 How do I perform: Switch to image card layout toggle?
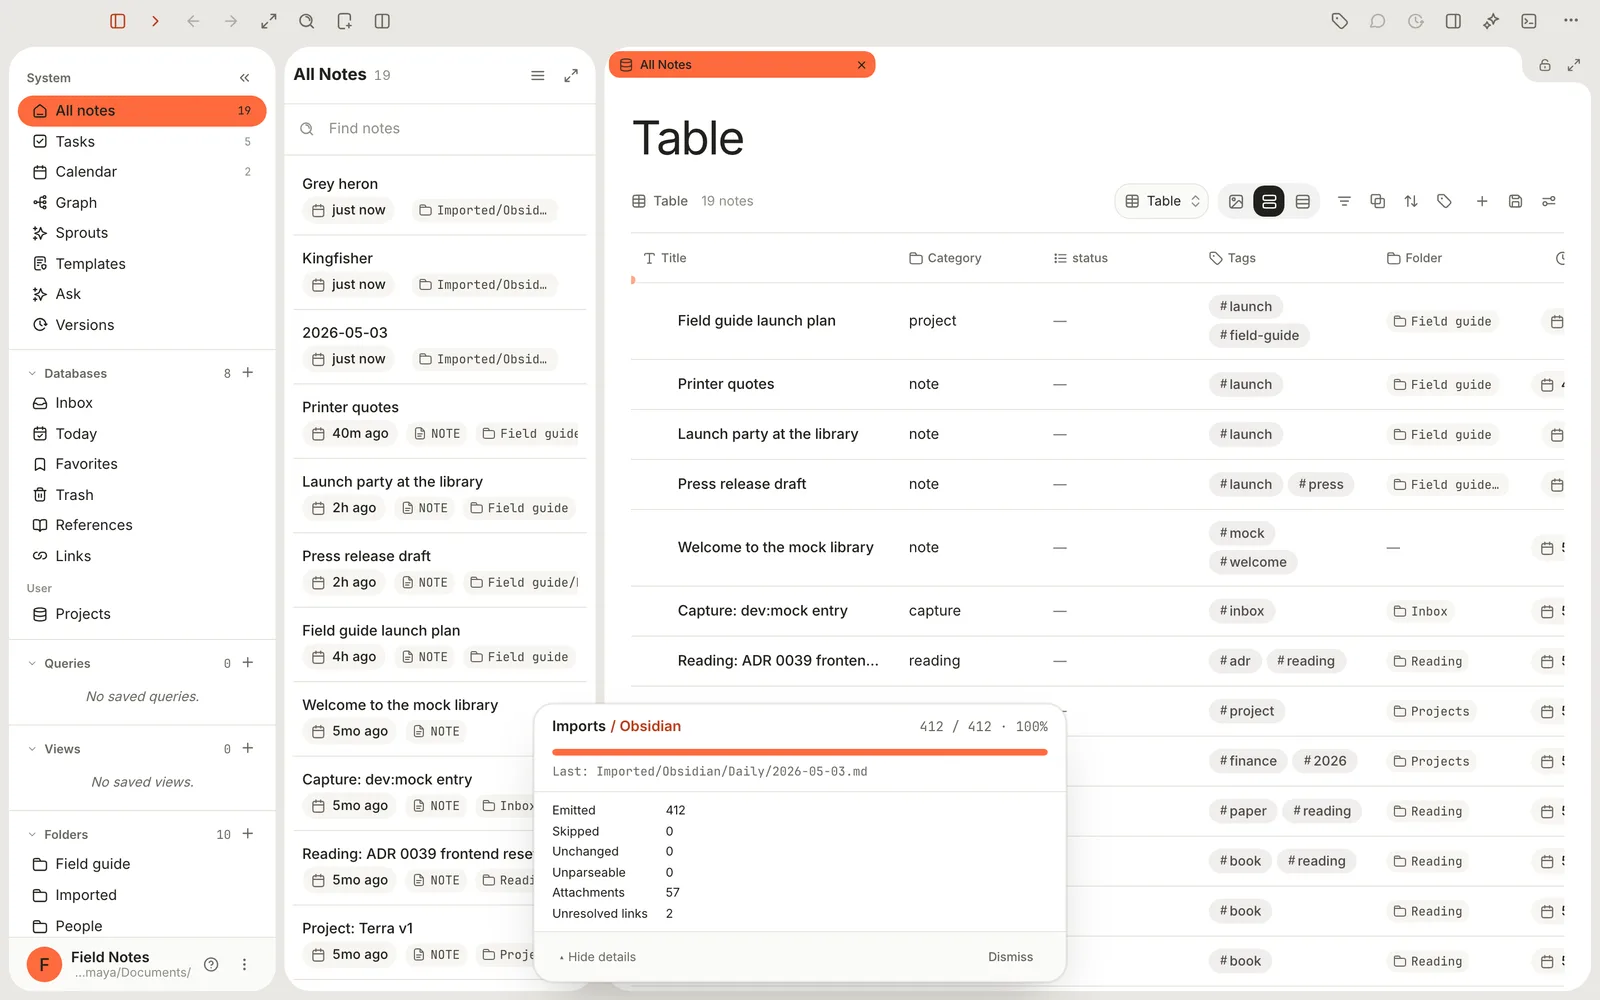click(x=1236, y=201)
